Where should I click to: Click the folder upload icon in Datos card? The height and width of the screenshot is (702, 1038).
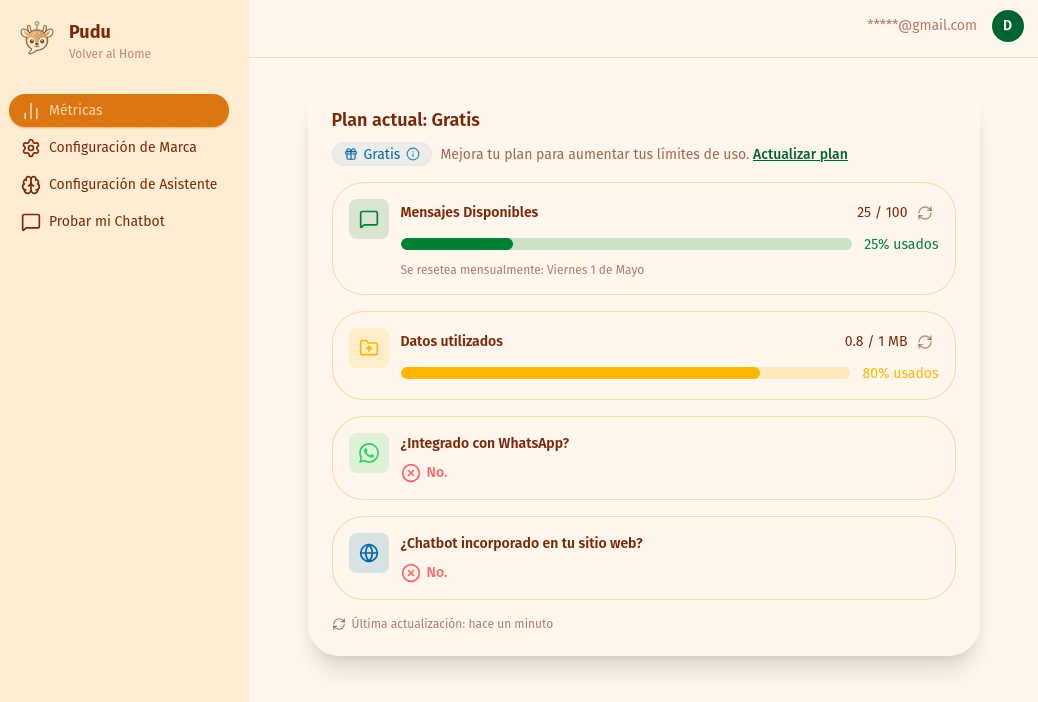tap(369, 348)
